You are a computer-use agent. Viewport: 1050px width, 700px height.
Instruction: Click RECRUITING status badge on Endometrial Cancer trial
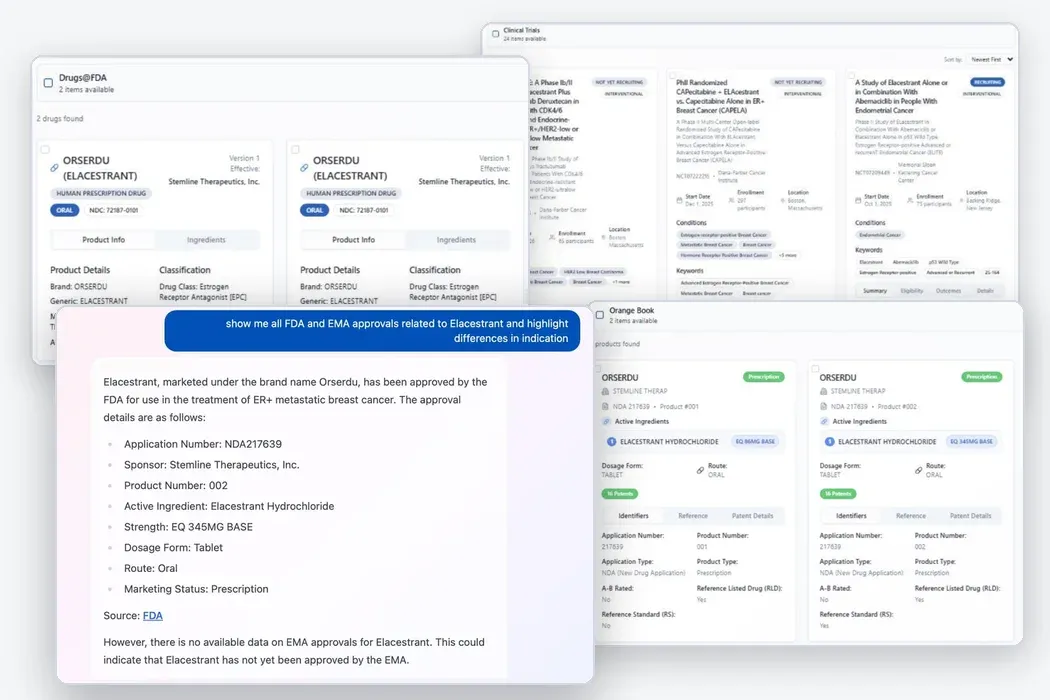coord(988,82)
